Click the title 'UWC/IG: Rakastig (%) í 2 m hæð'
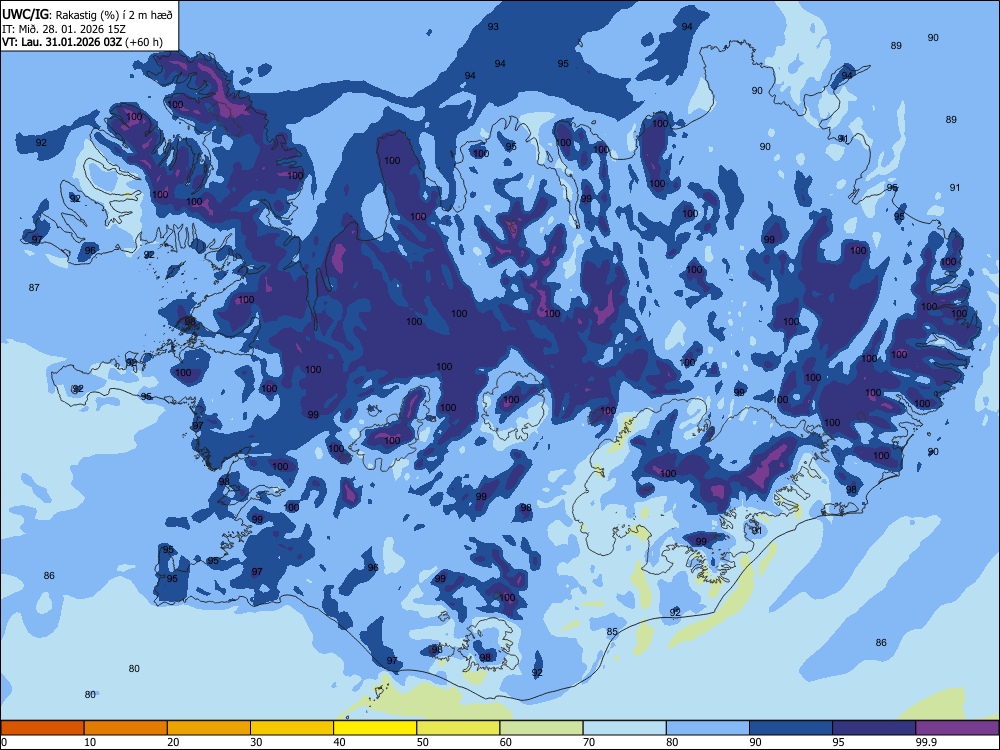Image resolution: width=1000 pixels, height=750 pixels. point(87,14)
